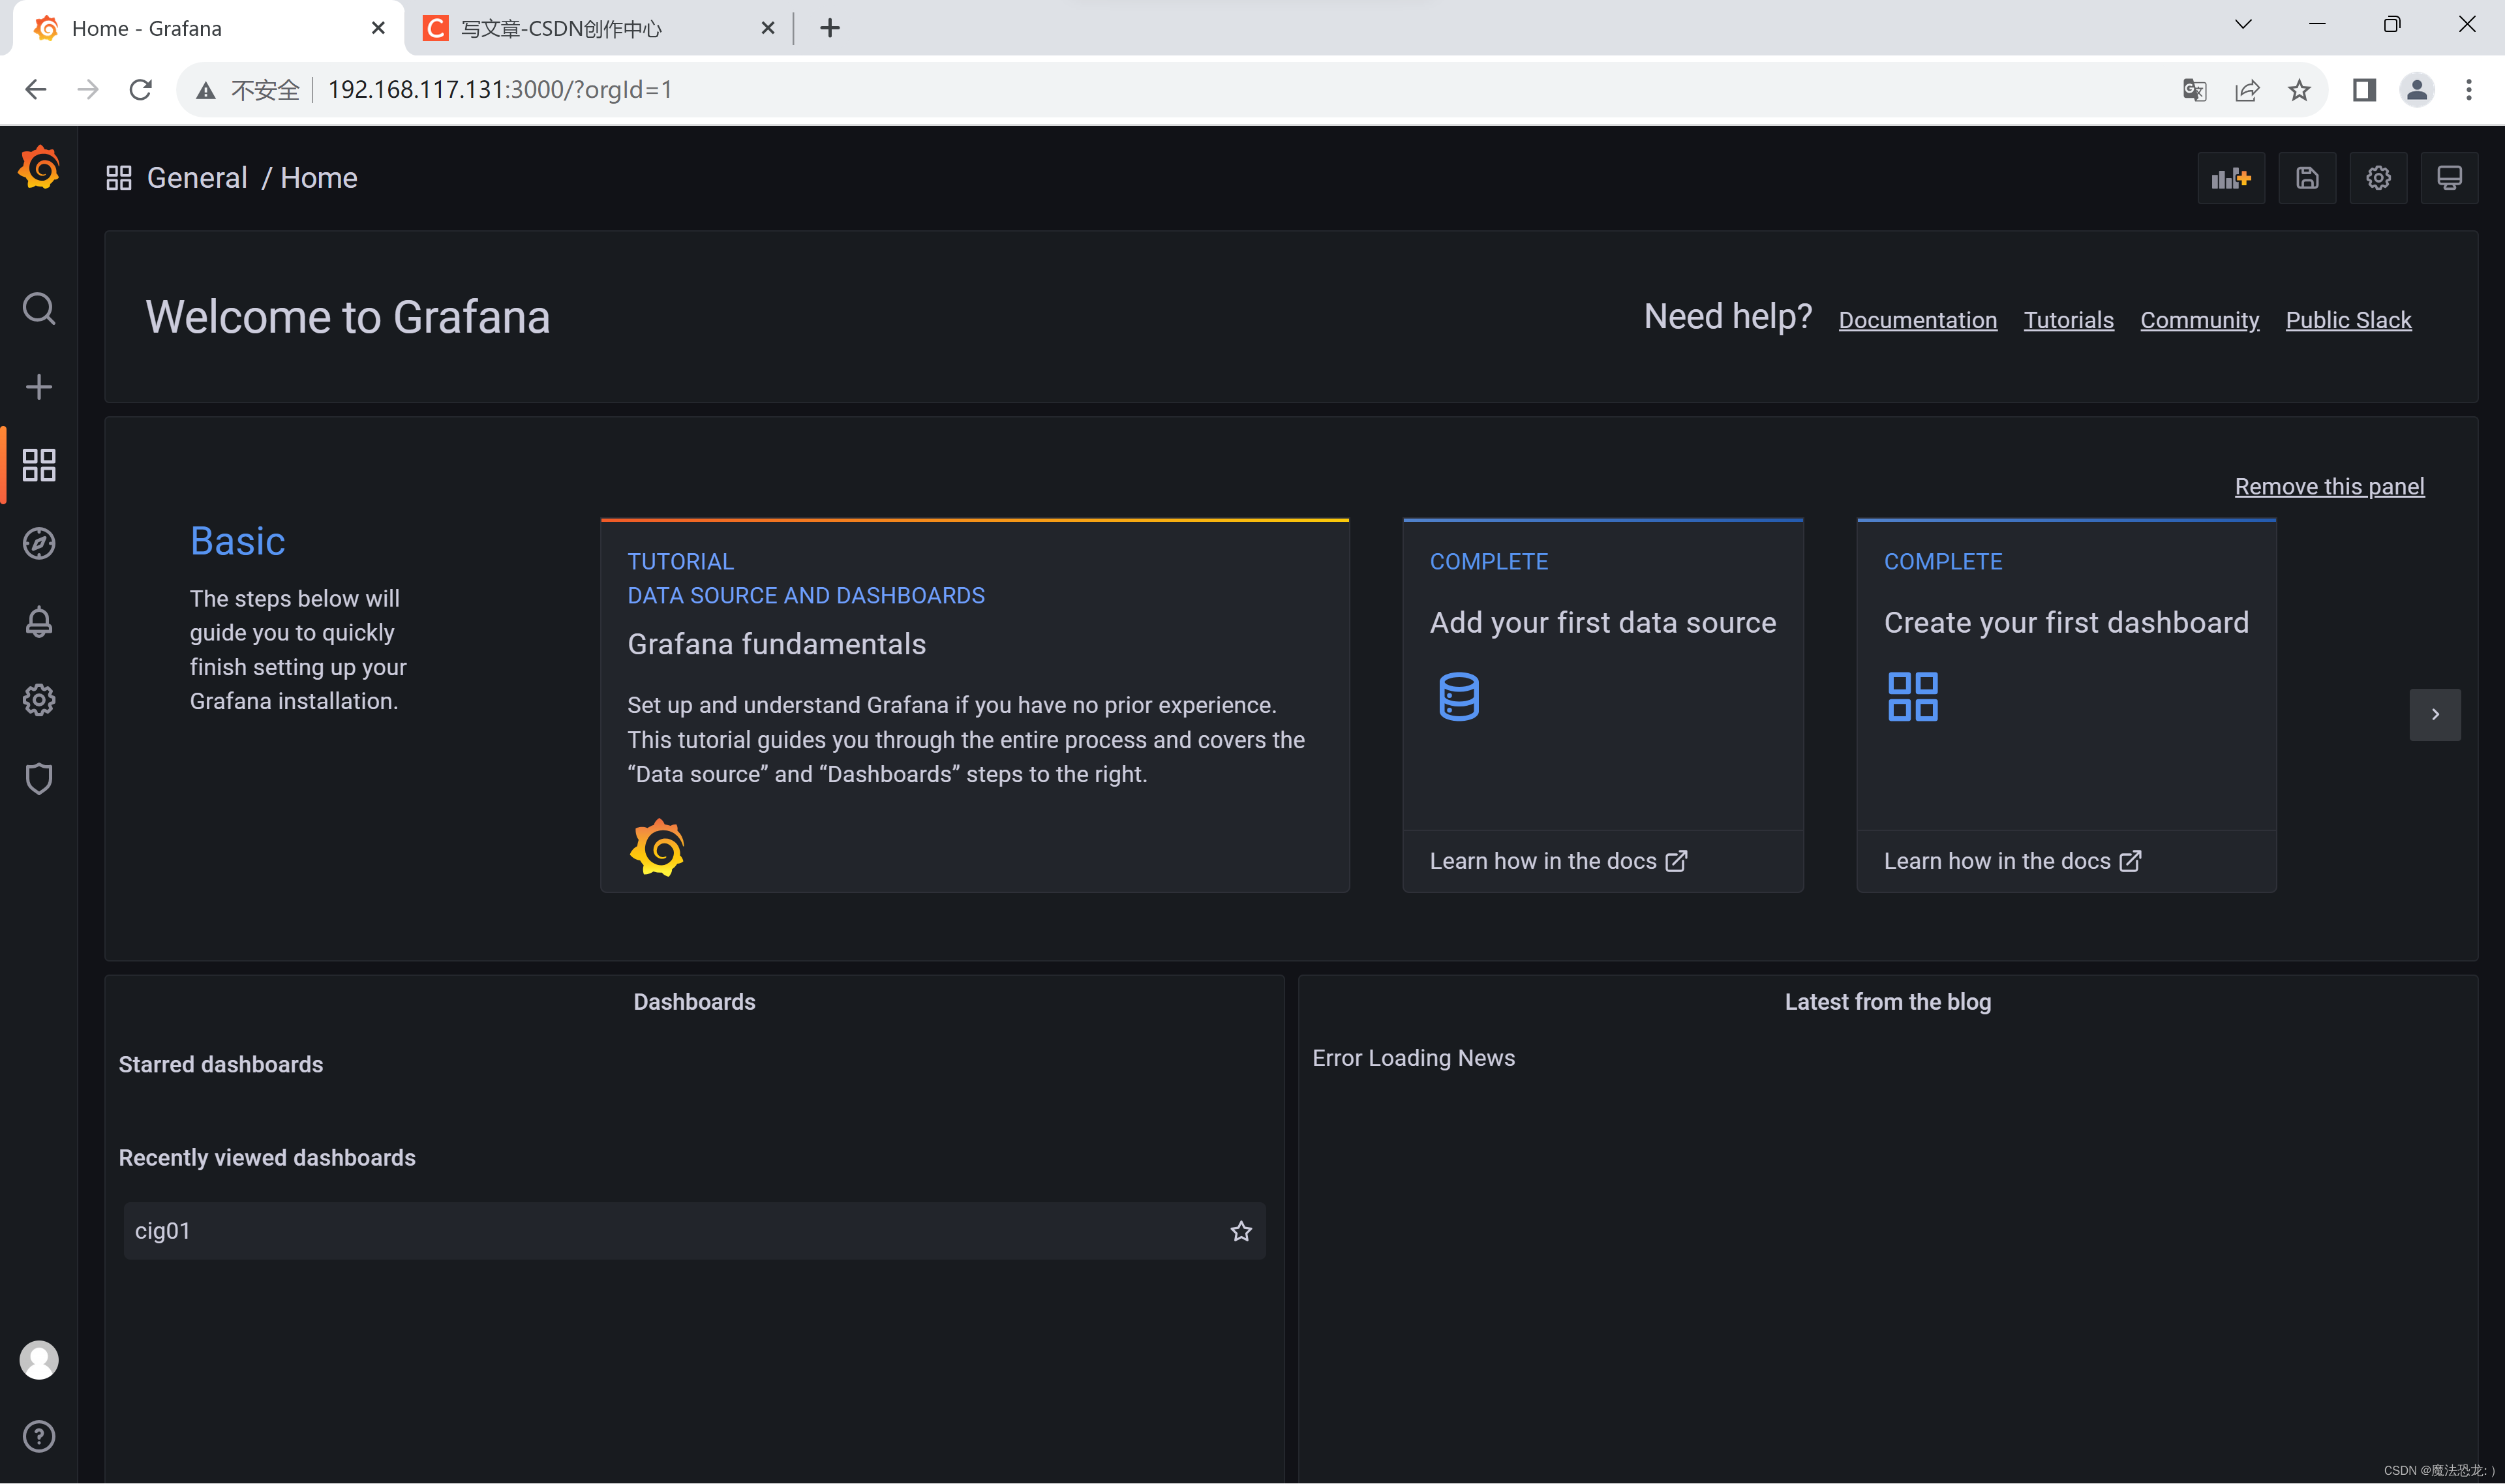2505x1484 pixels.
Task: Open the Server Admin shield icon
Action: [x=39, y=778]
